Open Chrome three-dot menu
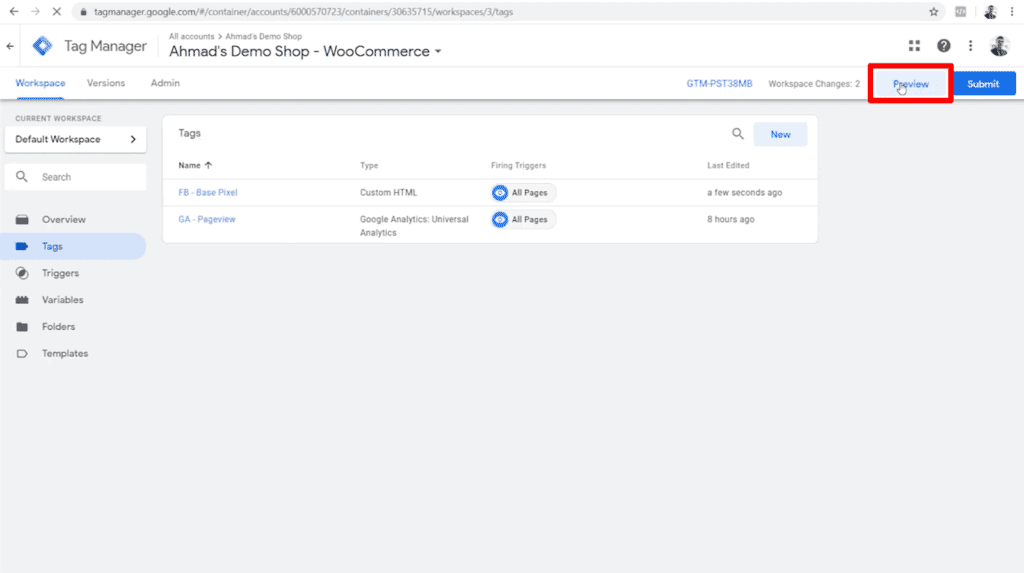The height and width of the screenshot is (573, 1024). tap(1012, 12)
